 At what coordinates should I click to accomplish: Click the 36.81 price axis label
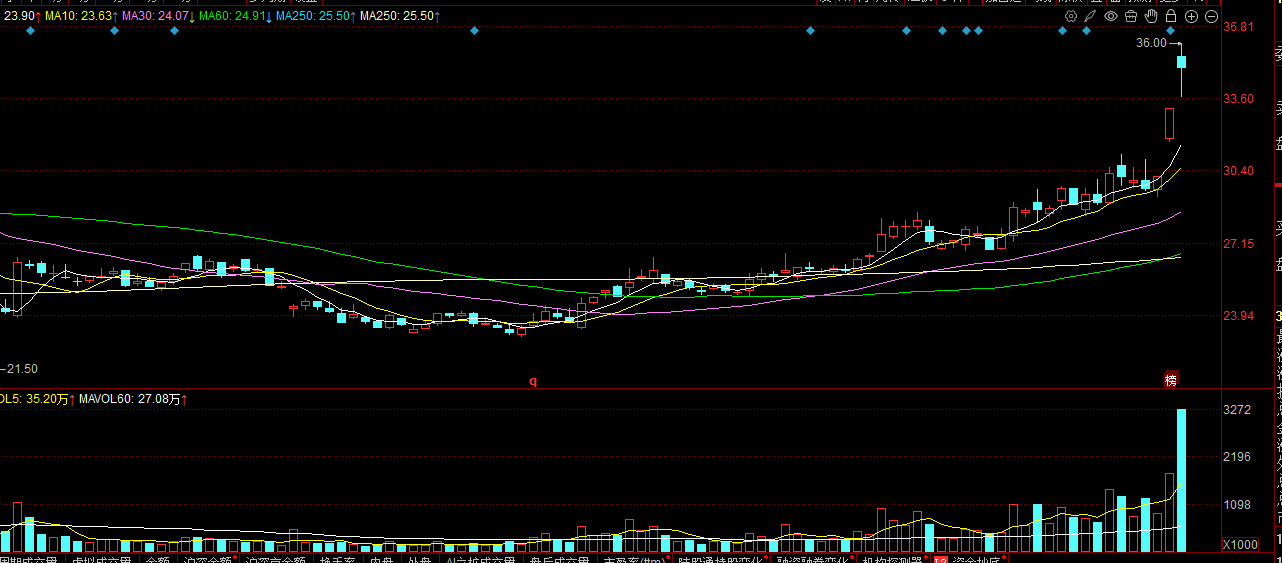[x=1239, y=27]
